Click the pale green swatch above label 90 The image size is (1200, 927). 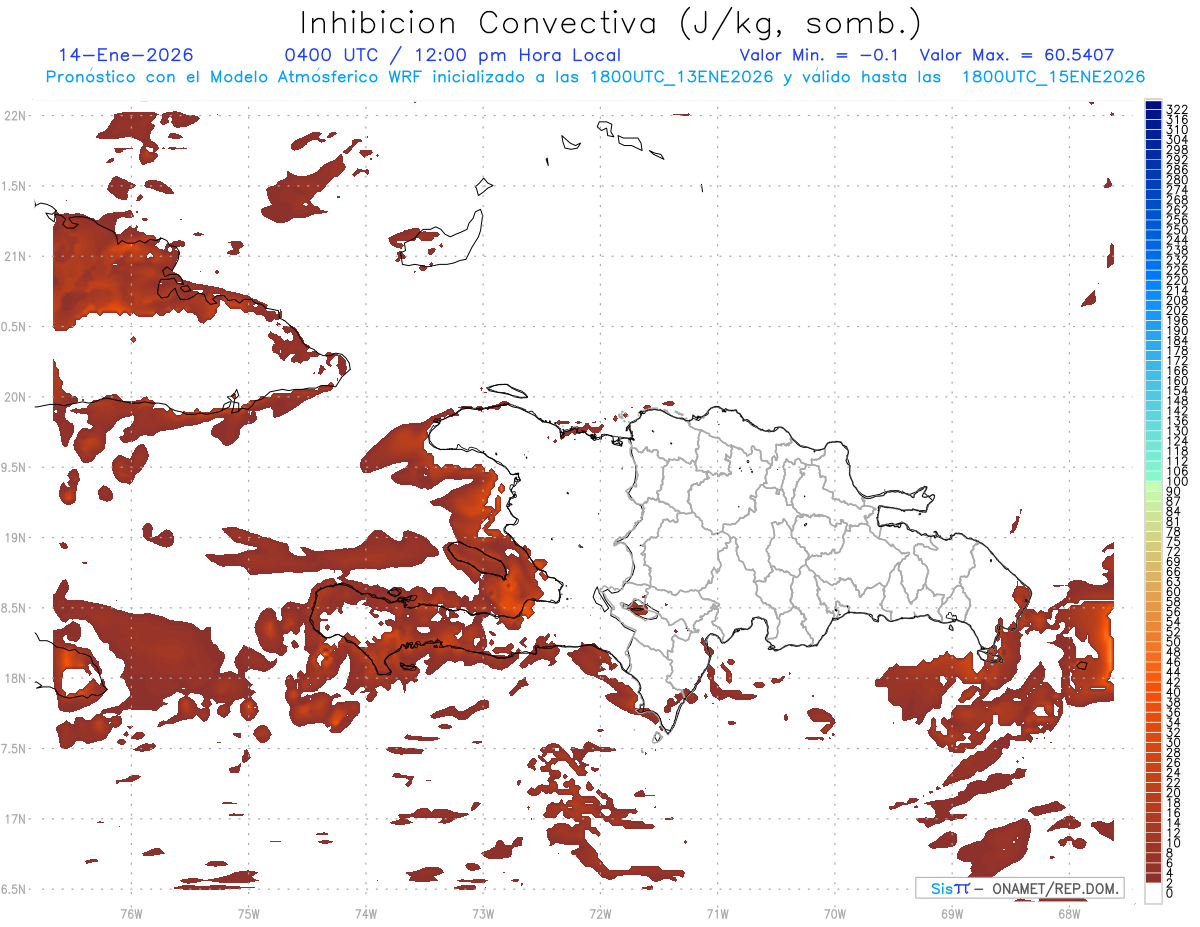click(1153, 486)
